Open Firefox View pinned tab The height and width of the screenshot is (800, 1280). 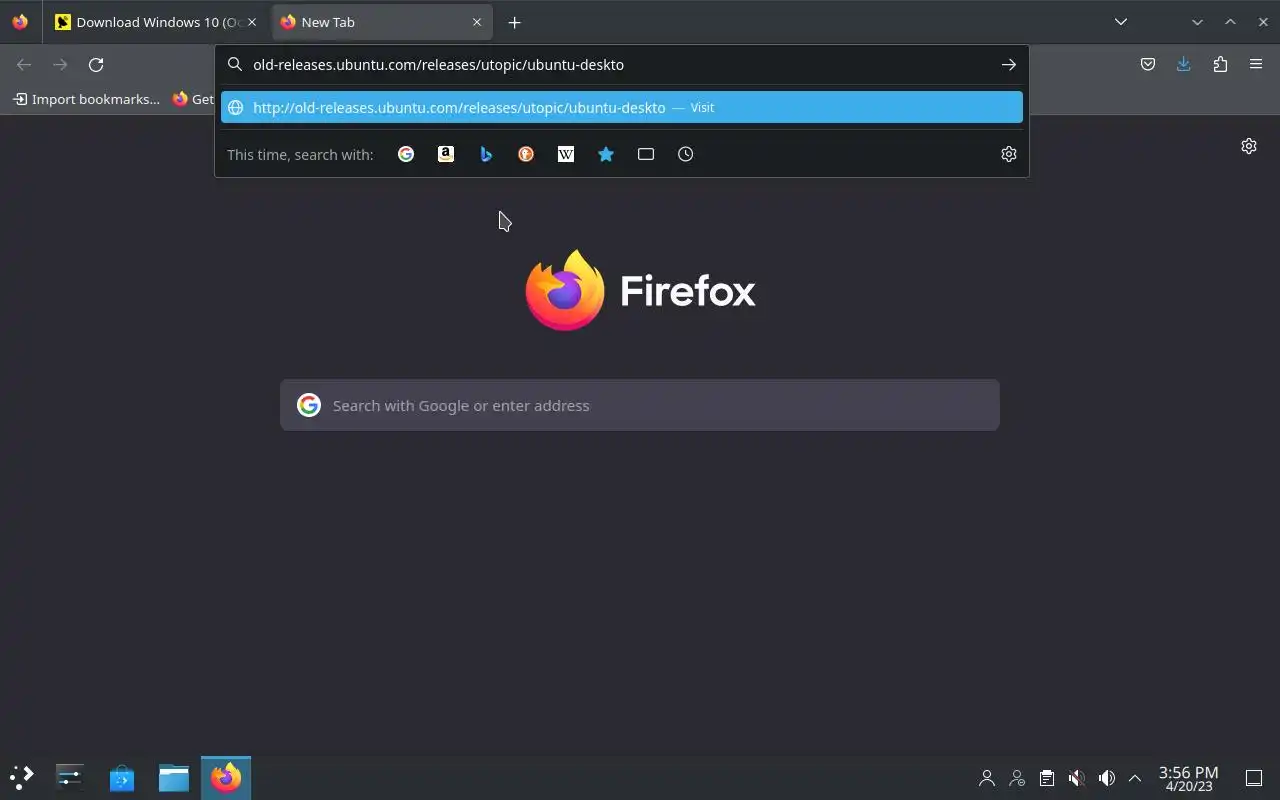tap(20, 22)
